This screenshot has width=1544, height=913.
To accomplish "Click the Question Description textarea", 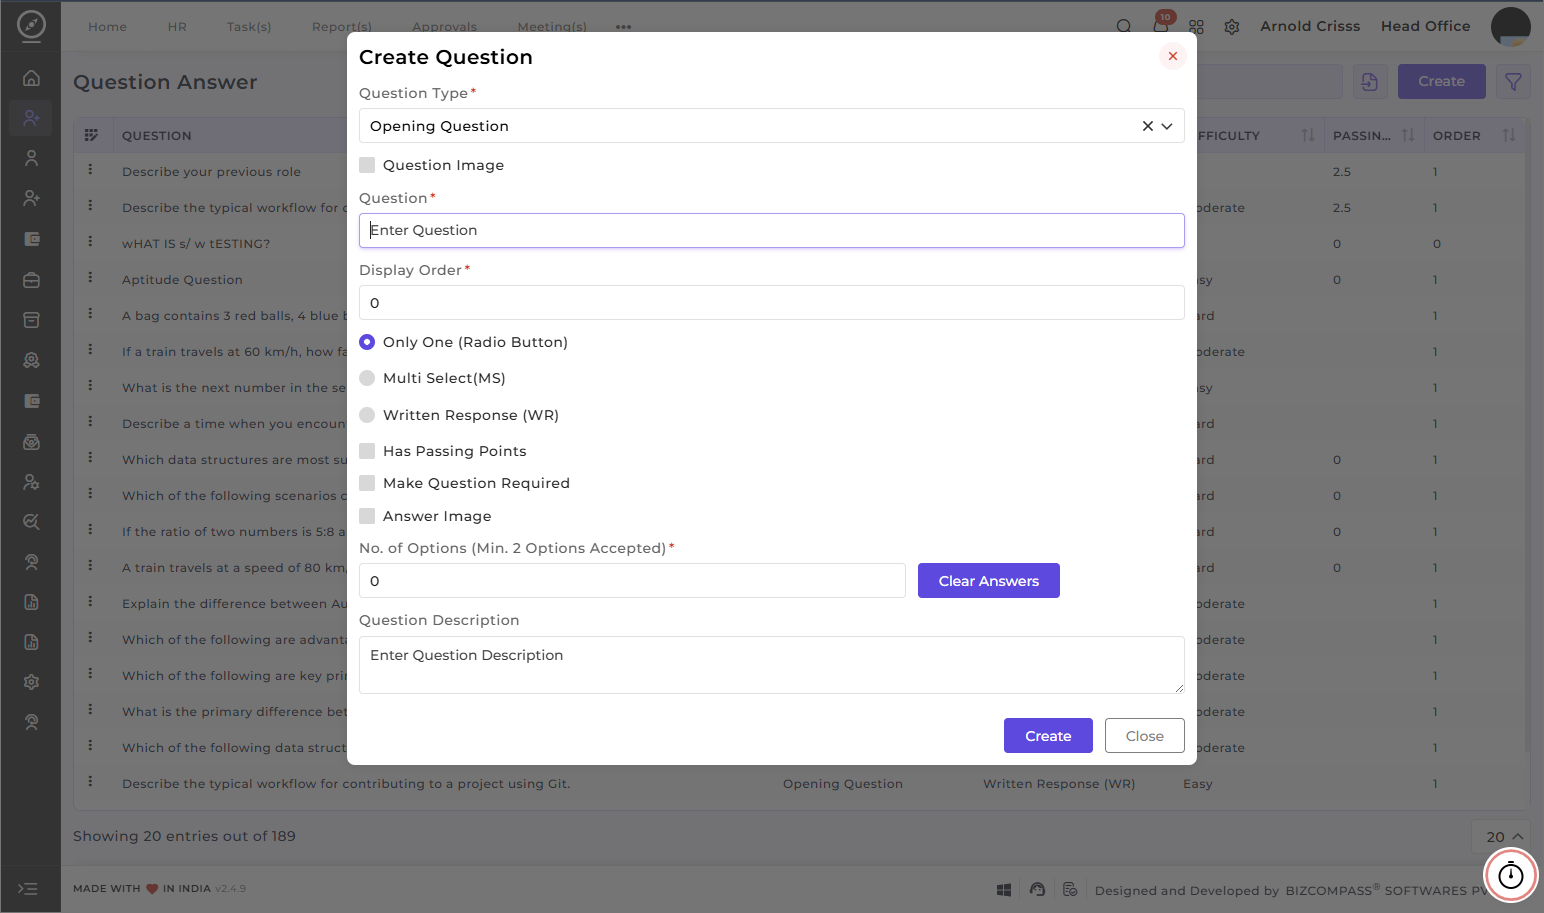I will (x=772, y=665).
